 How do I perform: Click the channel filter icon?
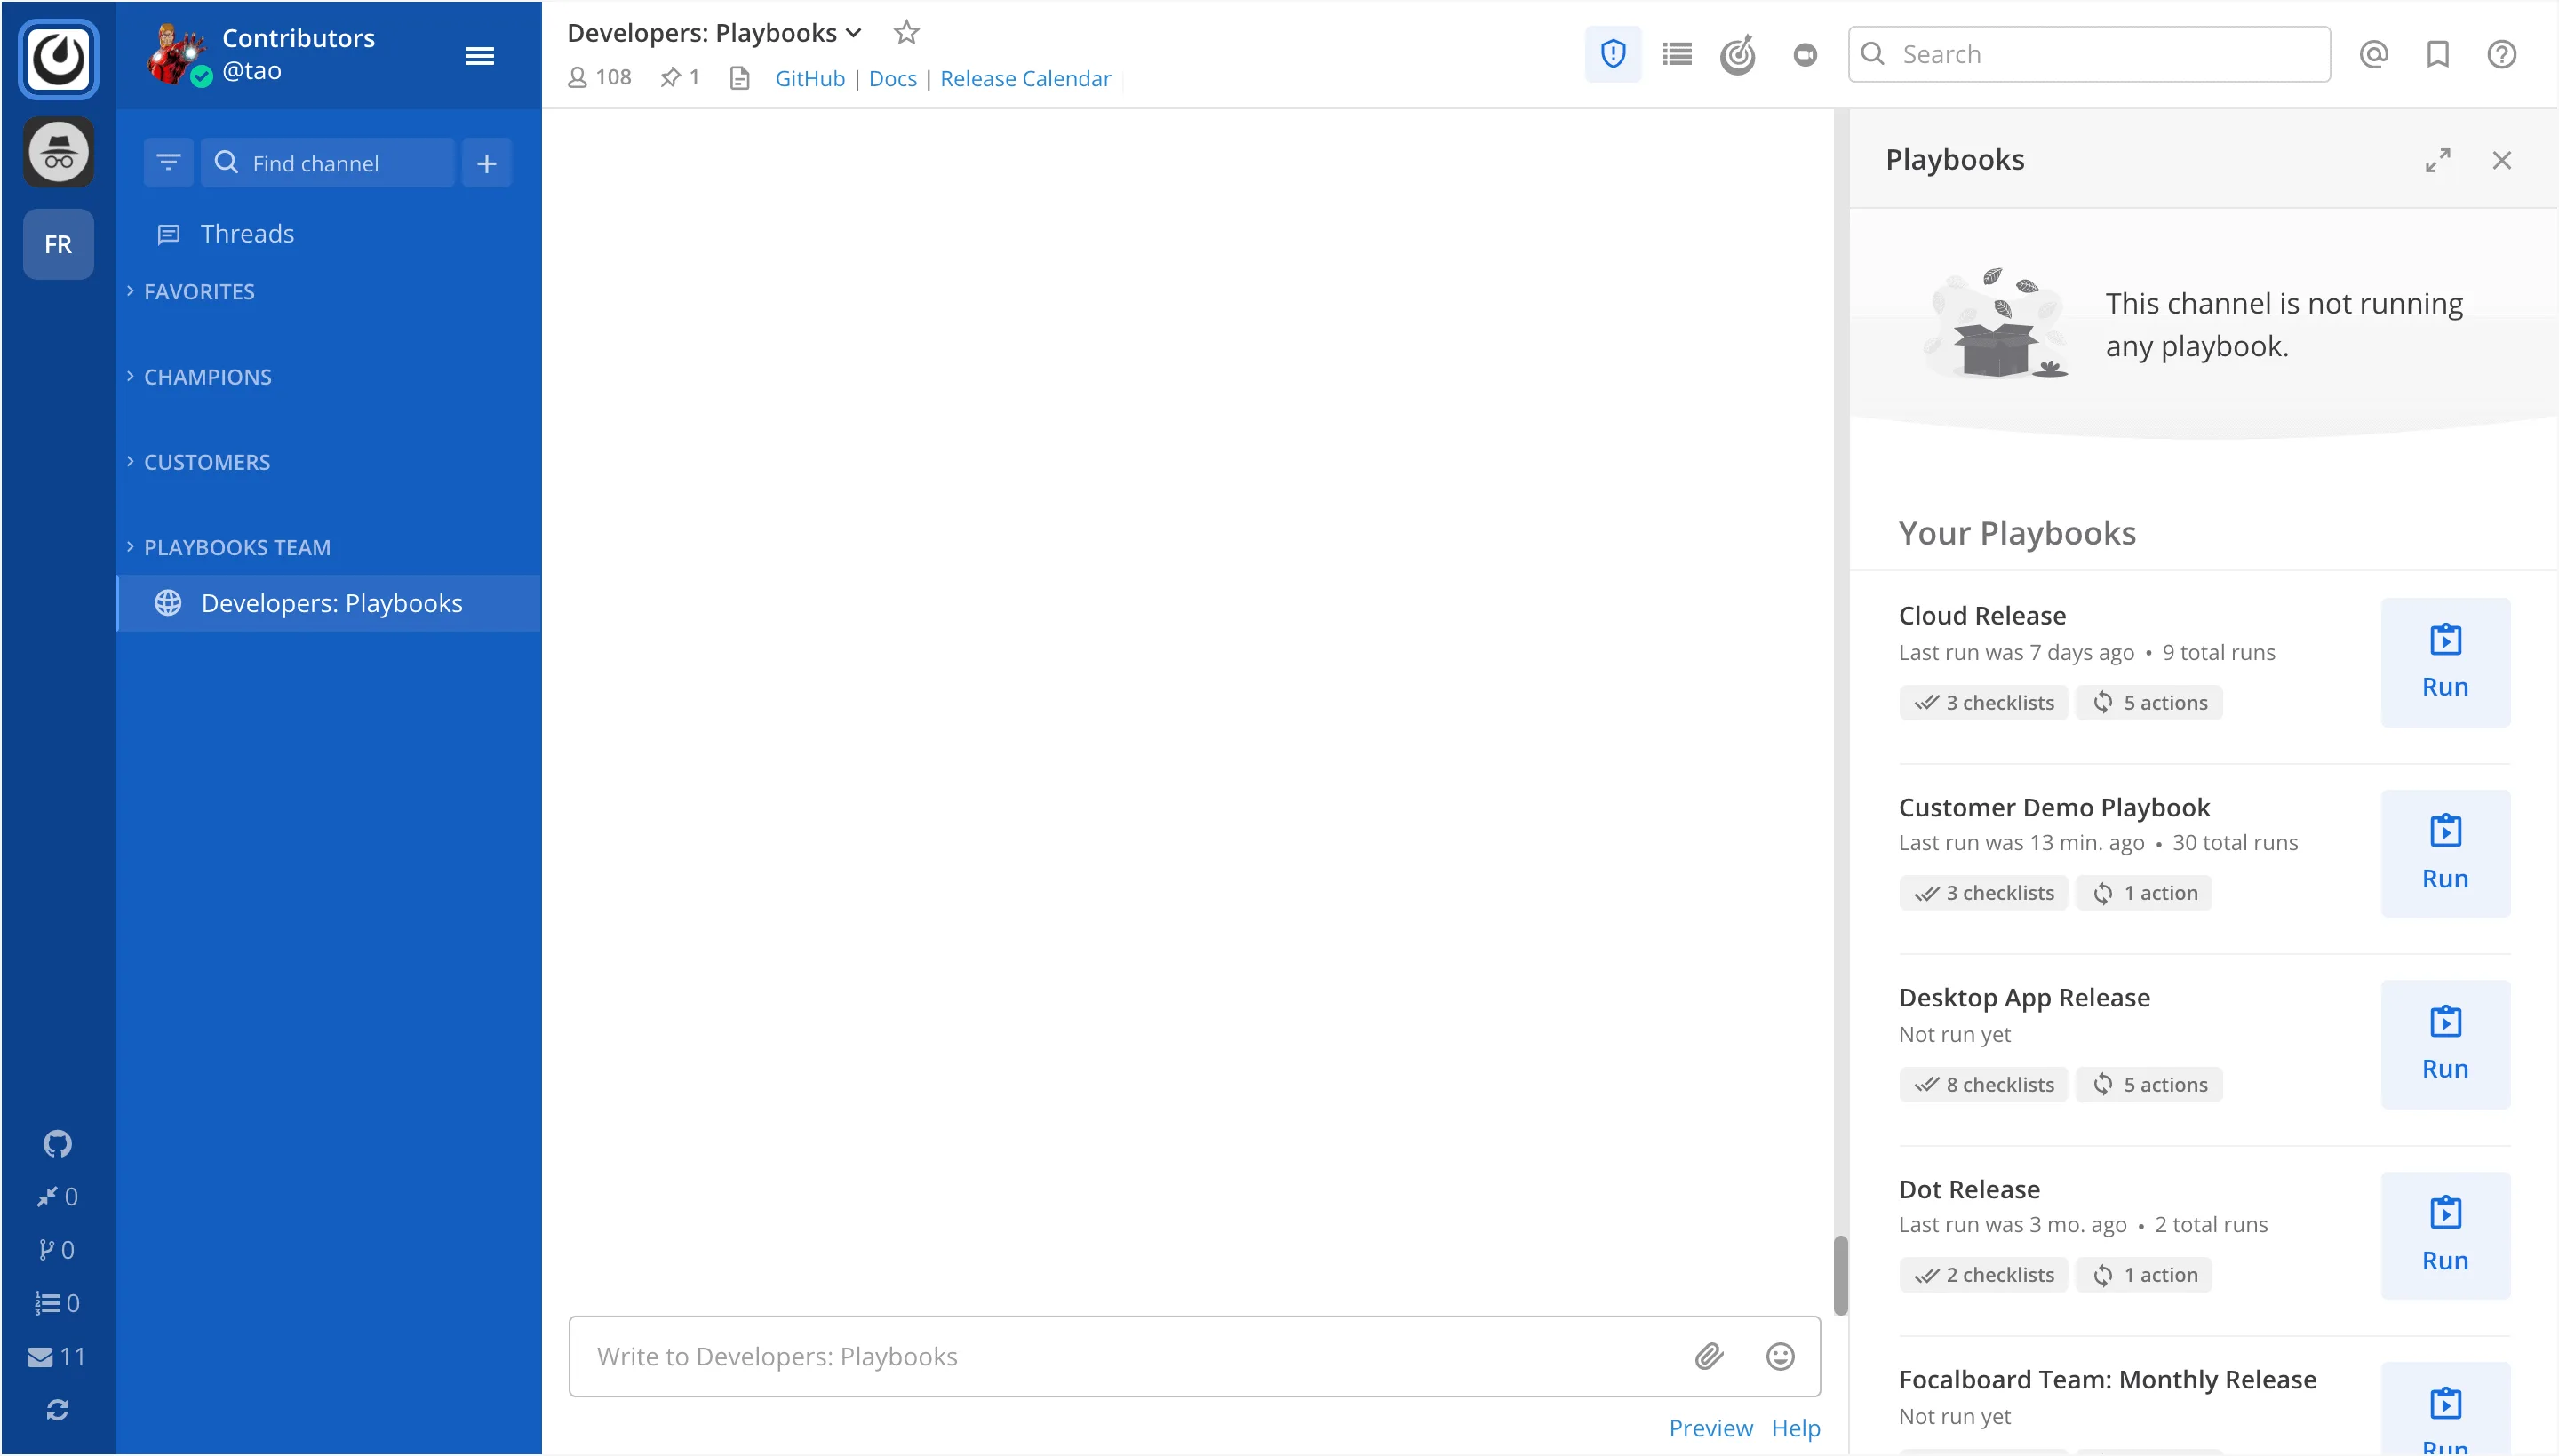pos(168,162)
